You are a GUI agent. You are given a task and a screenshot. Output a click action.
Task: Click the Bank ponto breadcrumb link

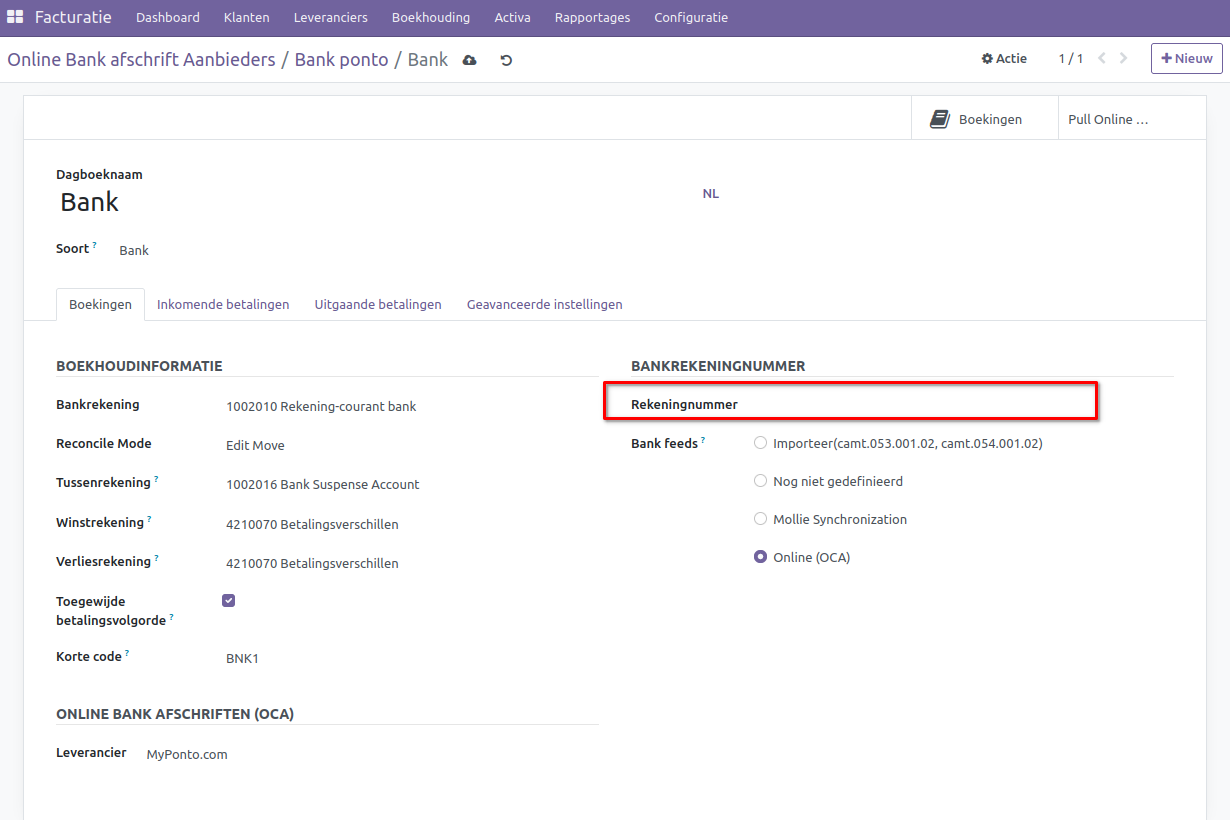point(341,60)
